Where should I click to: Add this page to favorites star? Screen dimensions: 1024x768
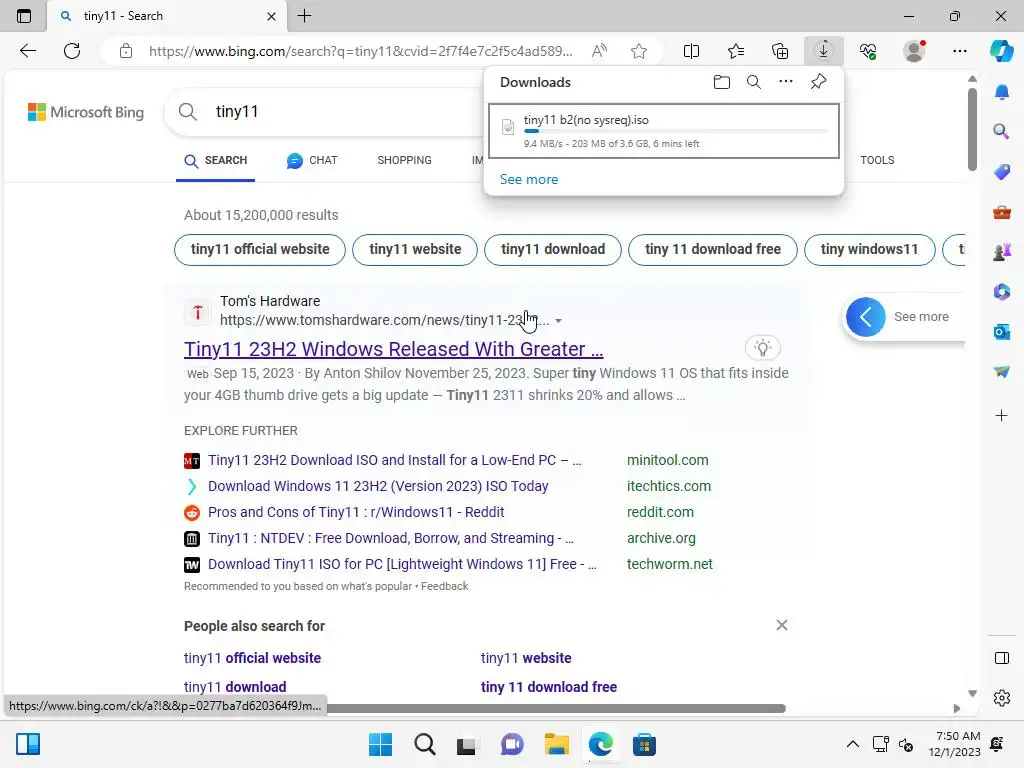pyautogui.click(x=639, y=51)
